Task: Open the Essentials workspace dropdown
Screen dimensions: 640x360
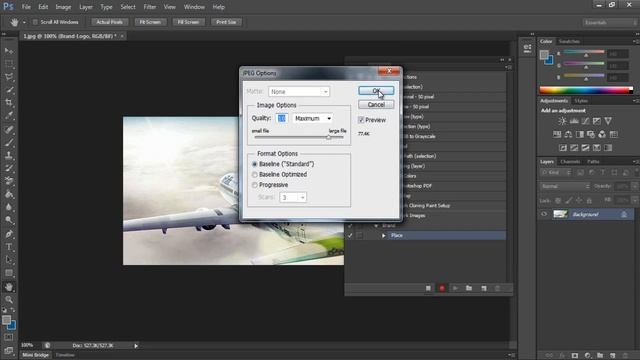Action: tap(609, 22)
